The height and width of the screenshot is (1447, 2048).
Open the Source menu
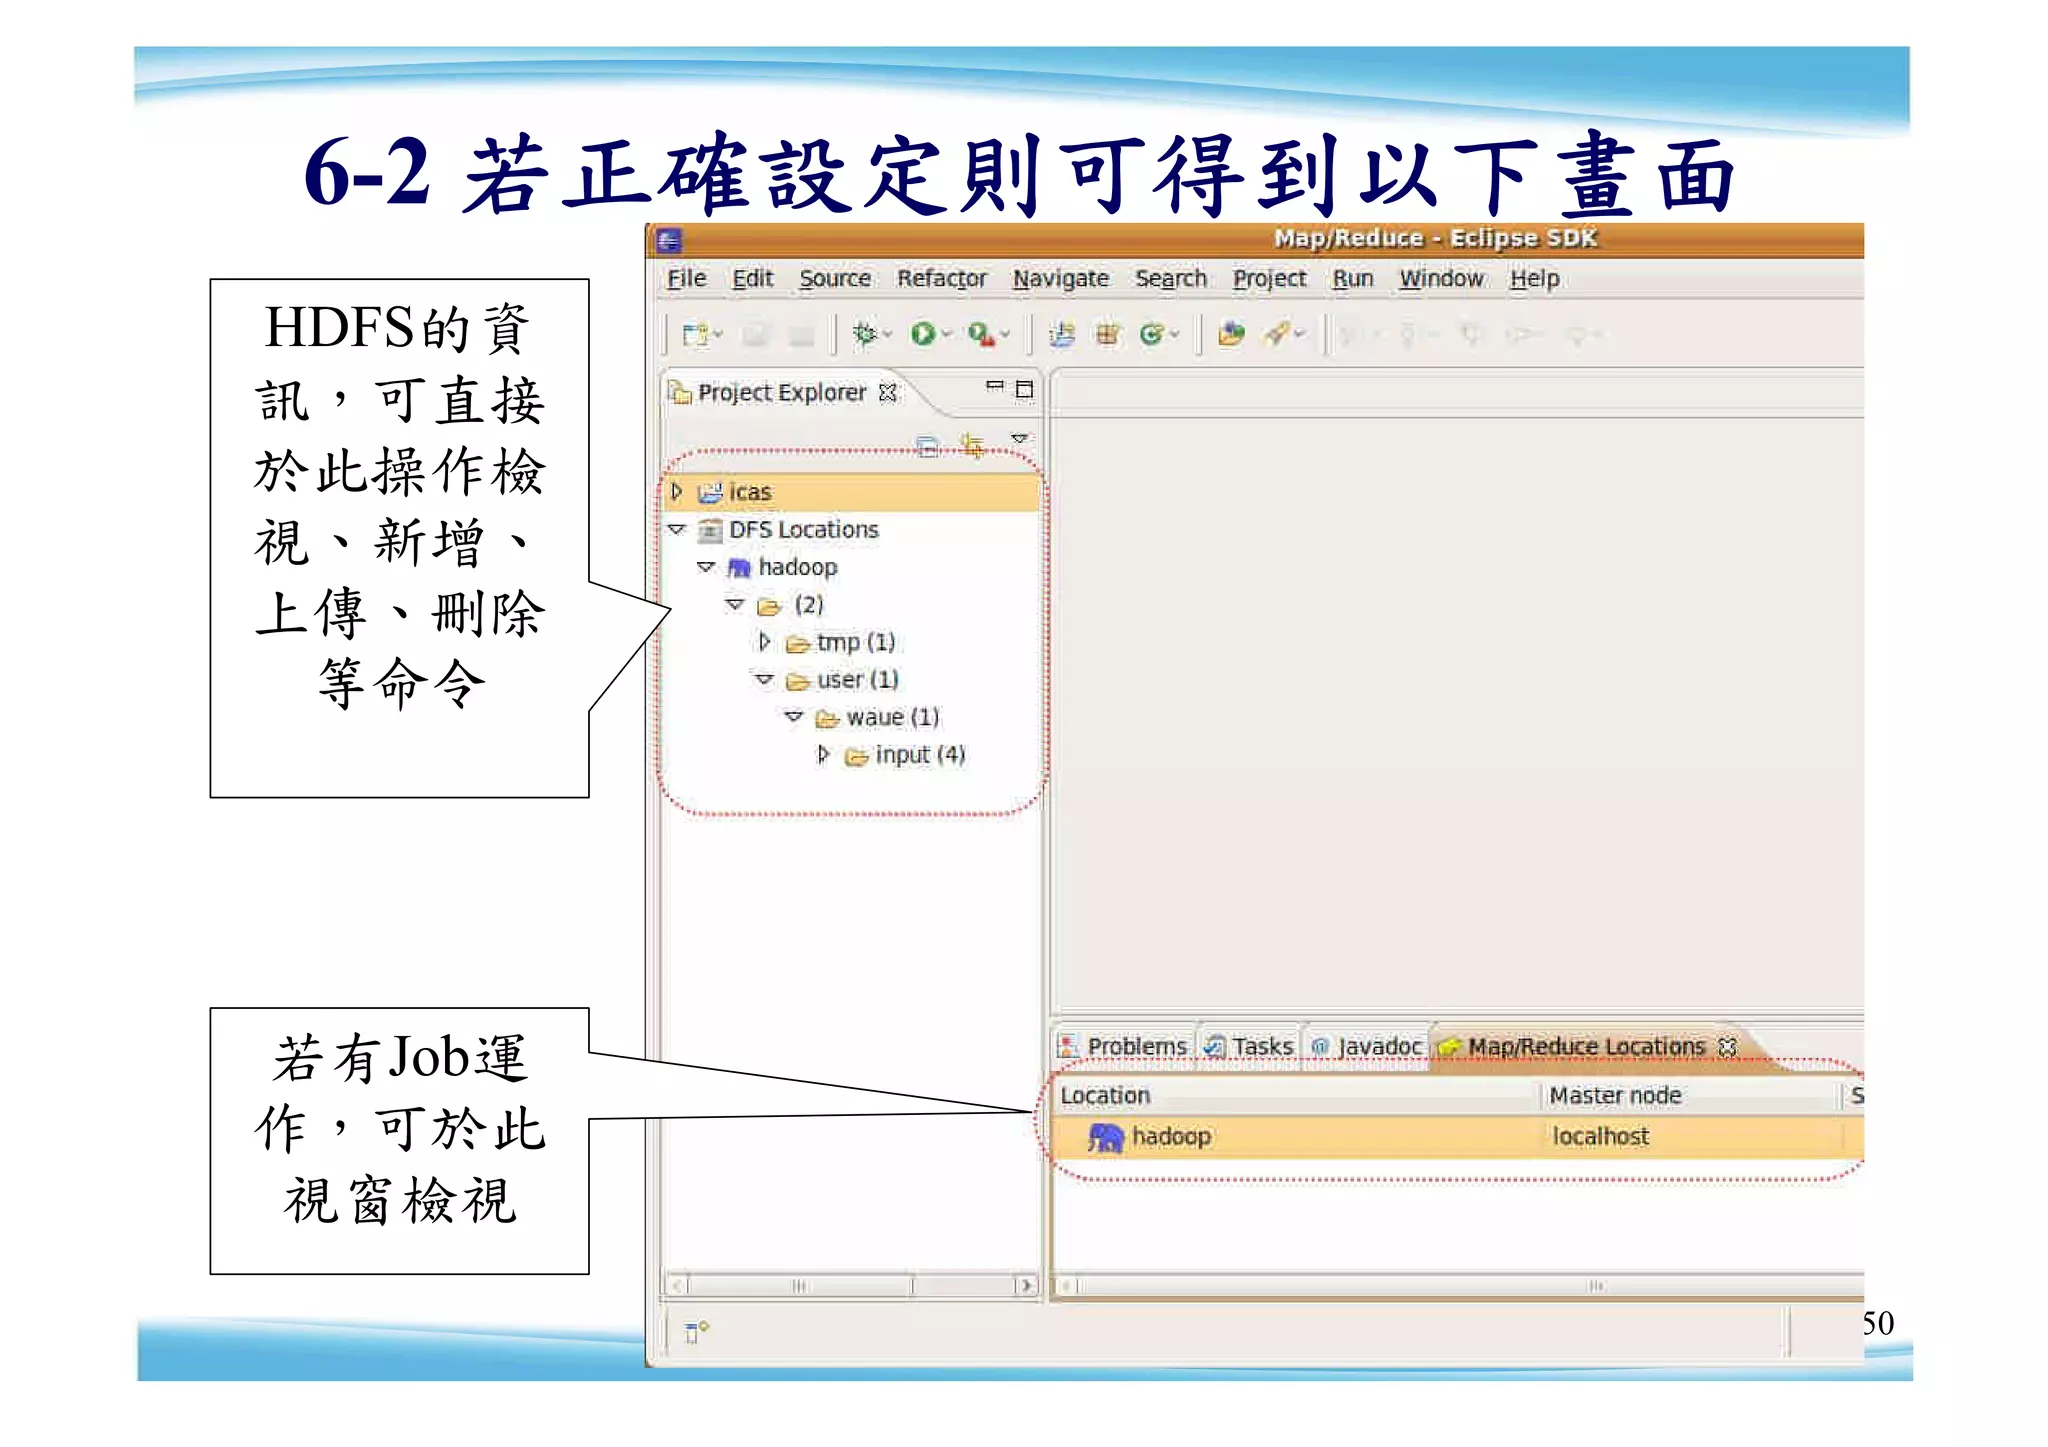click(x=835, y=279)
